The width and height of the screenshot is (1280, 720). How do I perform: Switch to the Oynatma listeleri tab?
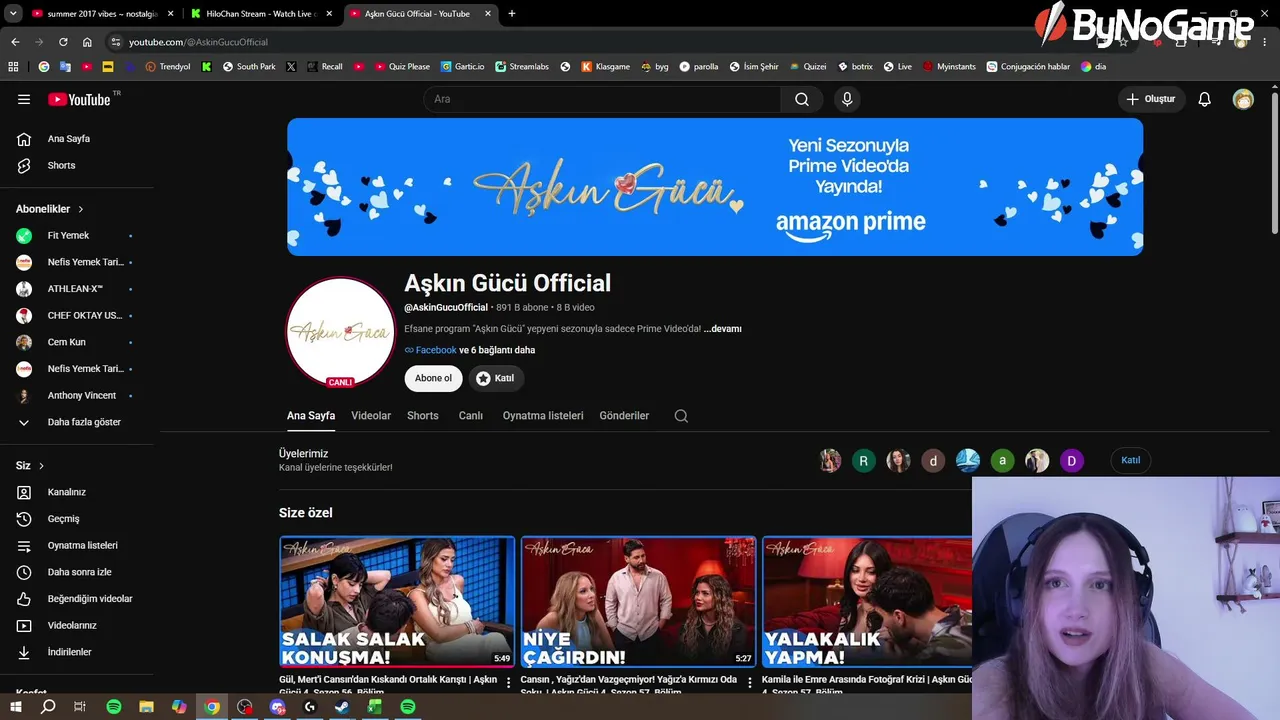pyautogui.click(x=543, y=416)
